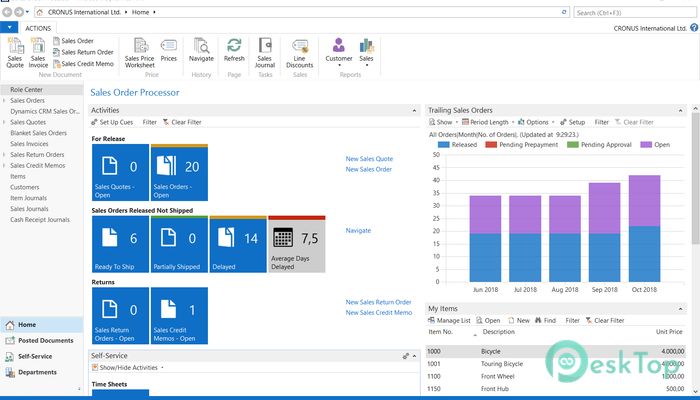The image size is (700, 400).
Task: Open the Delayed orders tile
Action: (238, 244)
